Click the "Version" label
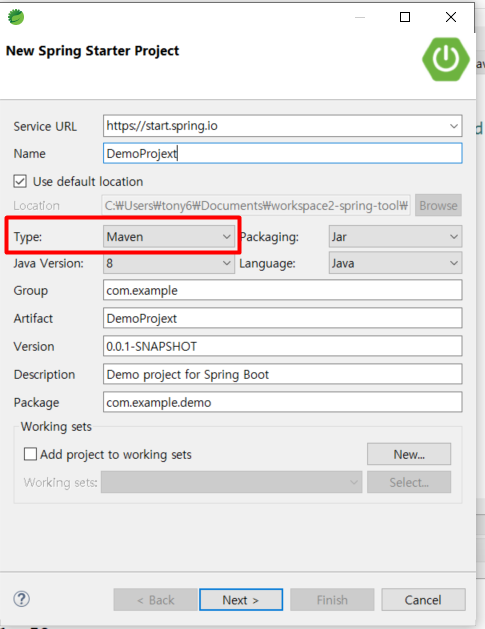 (34, 347)
